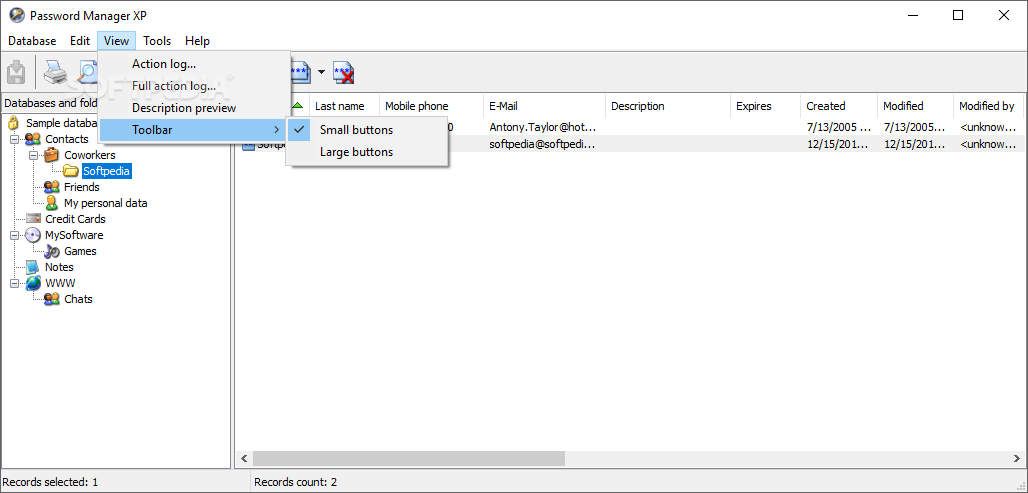Click the Coworkers briefcase icon
The image size is (1028, 493).
click(x=51, y=155)
